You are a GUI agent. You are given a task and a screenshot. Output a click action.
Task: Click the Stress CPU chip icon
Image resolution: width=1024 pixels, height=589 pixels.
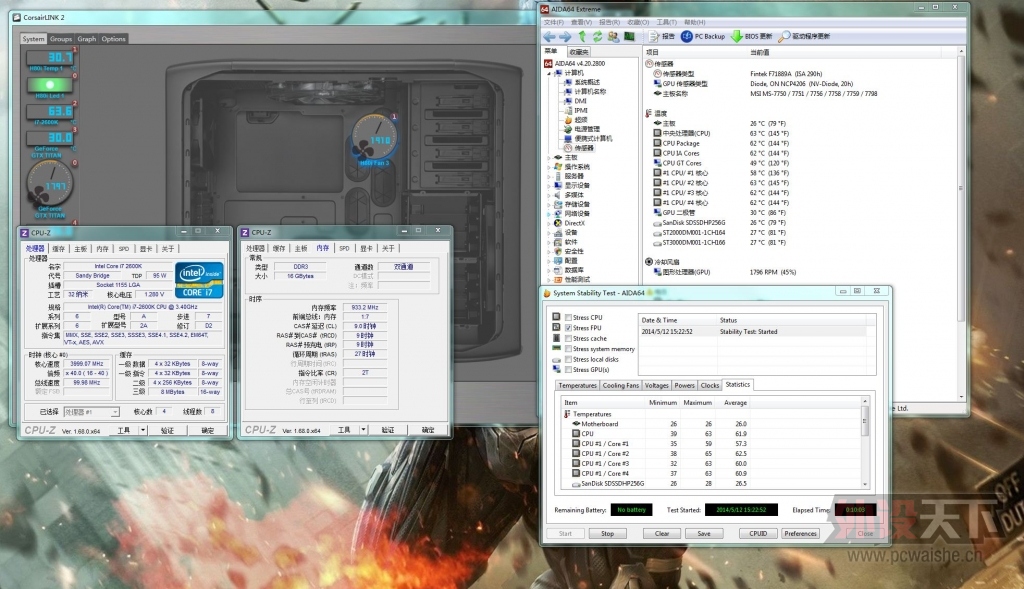click(556, 317)
